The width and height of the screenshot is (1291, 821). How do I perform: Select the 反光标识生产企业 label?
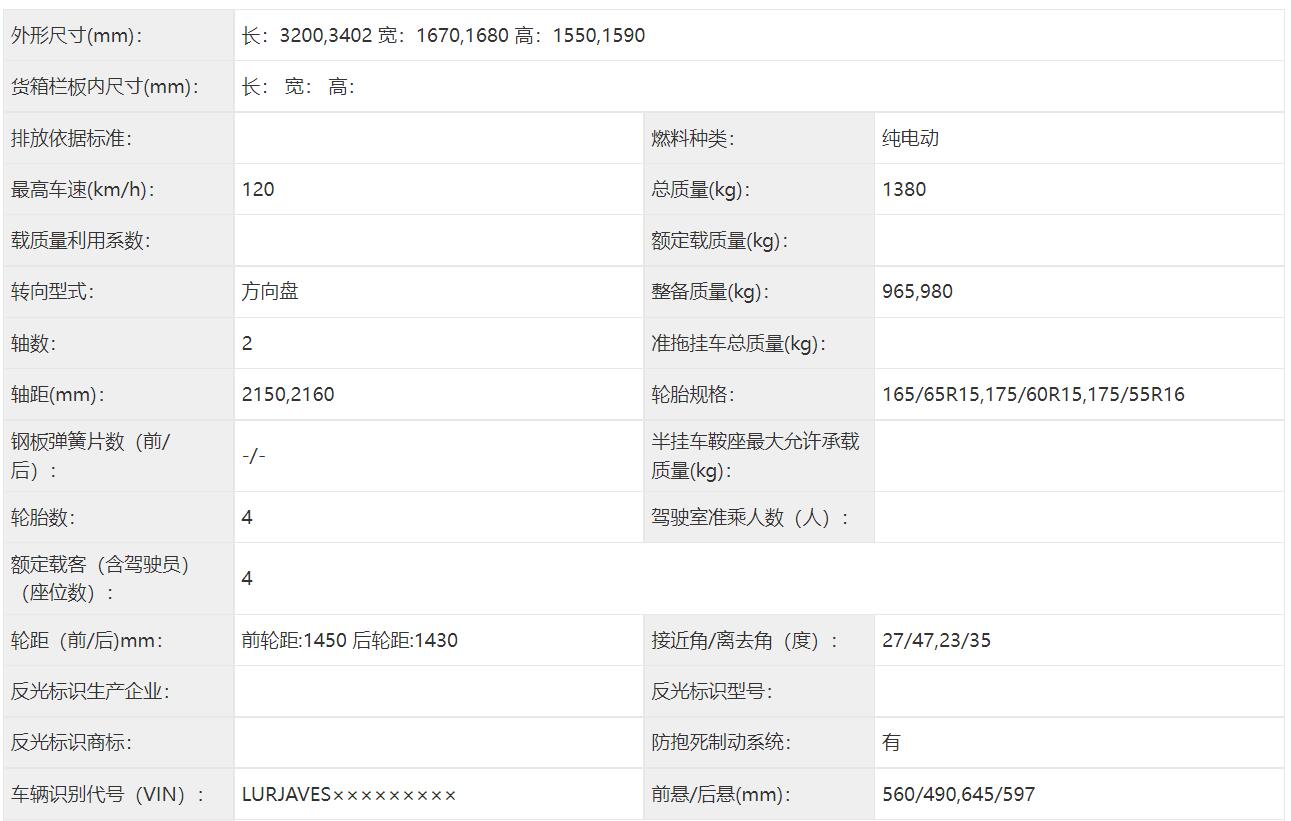(90, 692)
